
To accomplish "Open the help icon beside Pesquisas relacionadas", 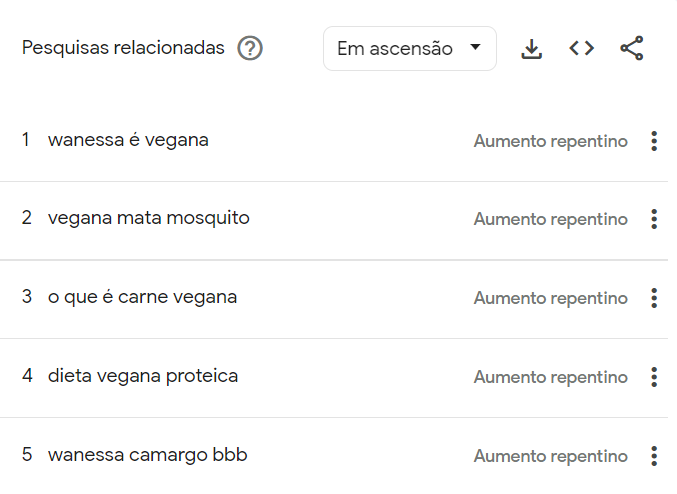I will tap(250, 48).
